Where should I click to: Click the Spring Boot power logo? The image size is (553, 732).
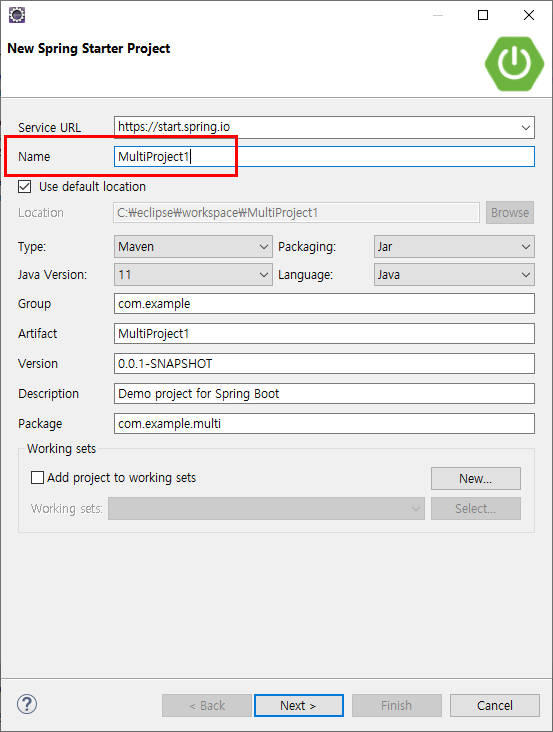[x=514, y=63]
